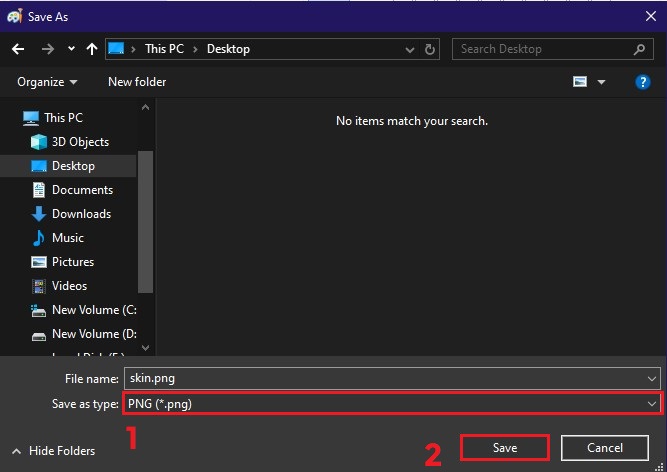Viewport: 667px width, 472px height.
Task: Collapse with Hide Folders
Action: 54,451
